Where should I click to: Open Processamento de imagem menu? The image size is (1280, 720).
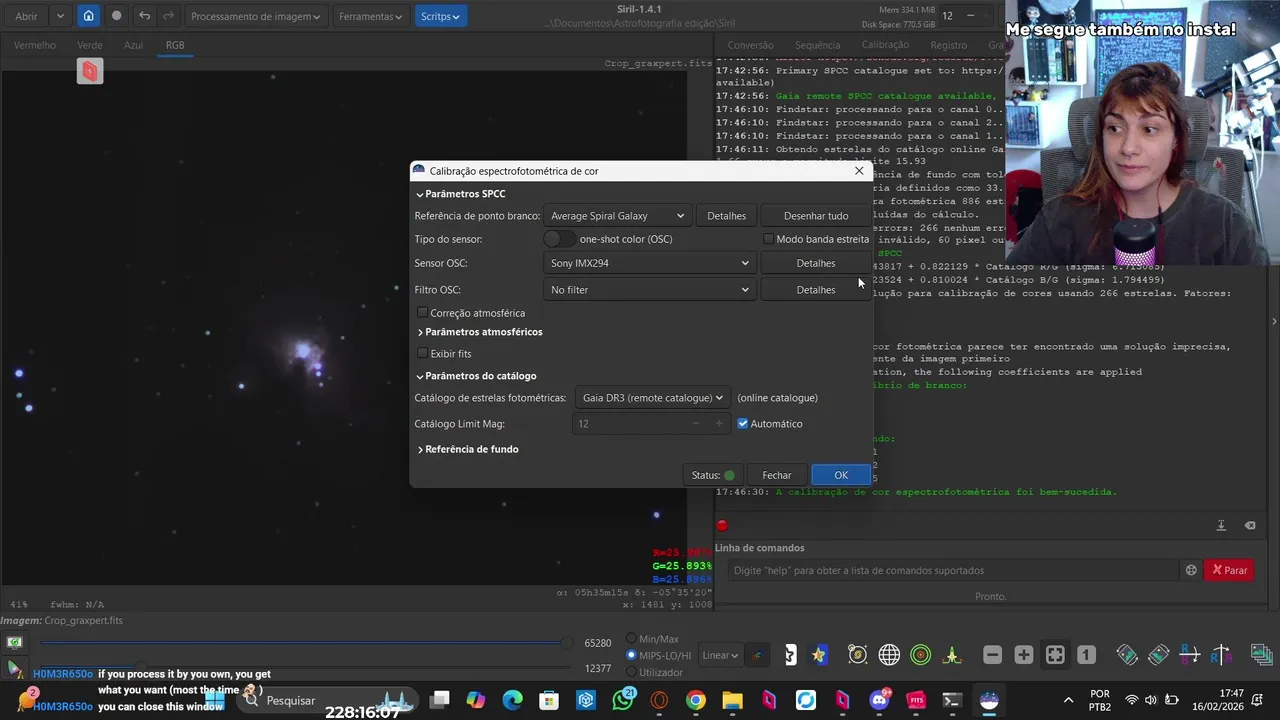pyautogui.click(x=256, y=16)
